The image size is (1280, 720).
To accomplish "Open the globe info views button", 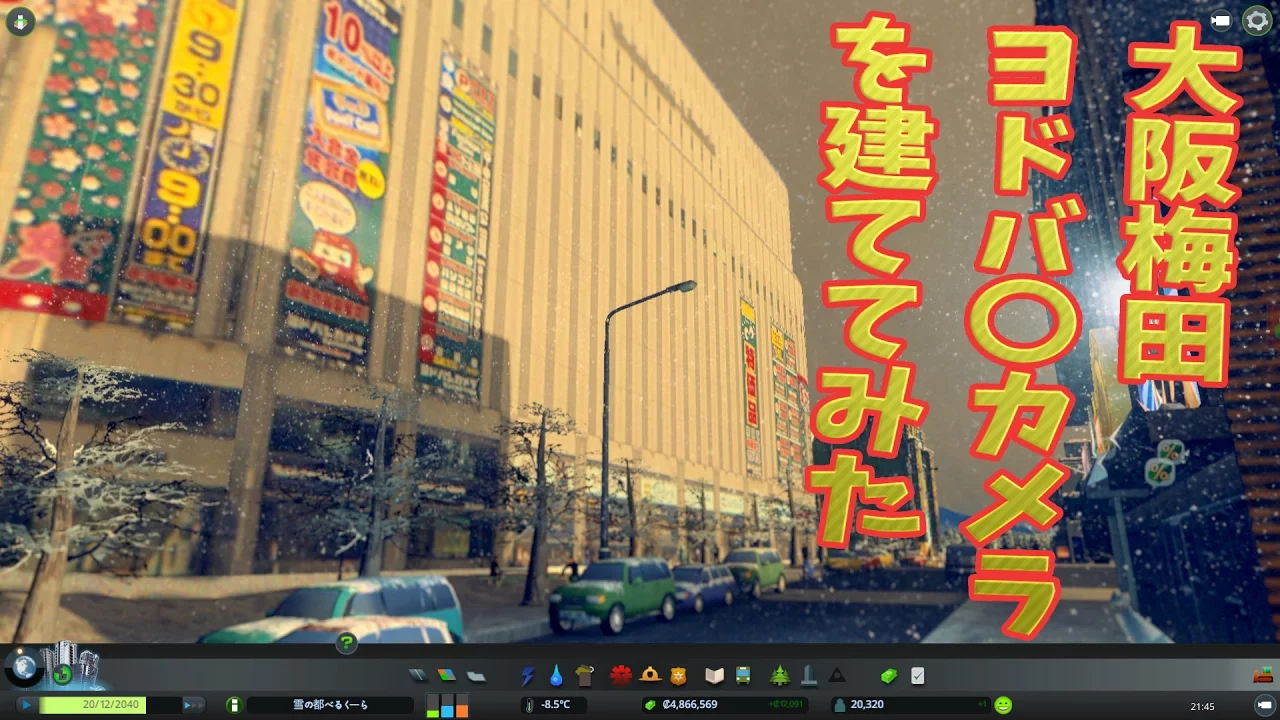I will click(x=22, y=668).
